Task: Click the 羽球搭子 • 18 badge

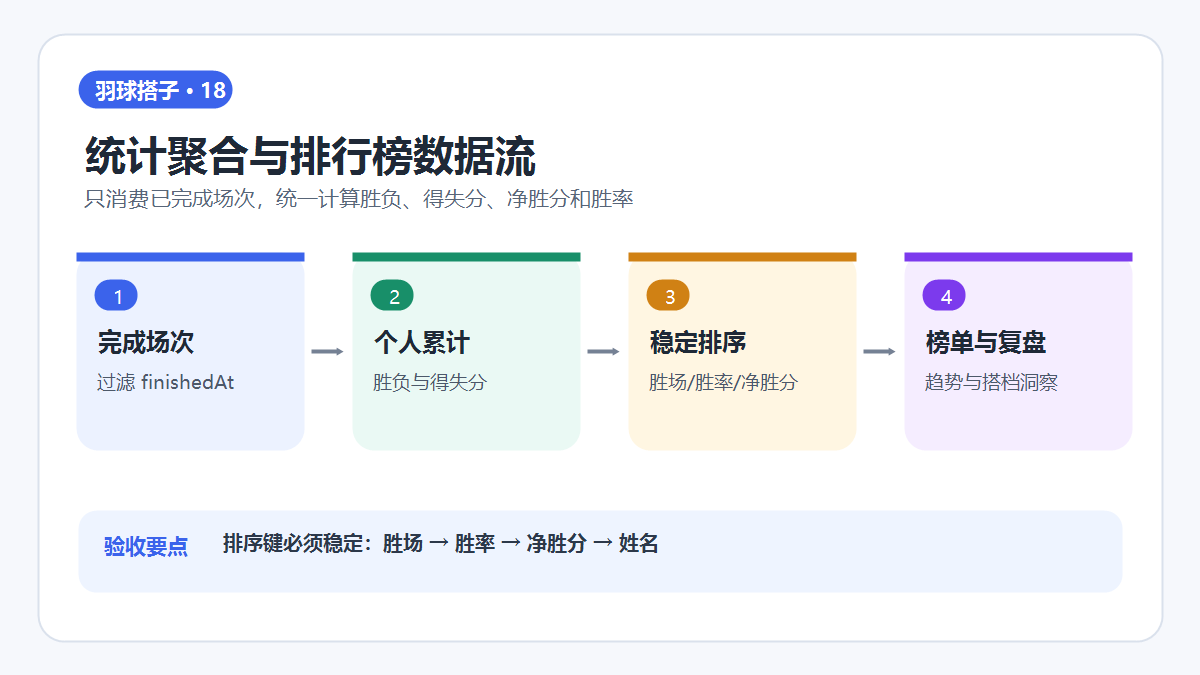Action: click(156, 90)
